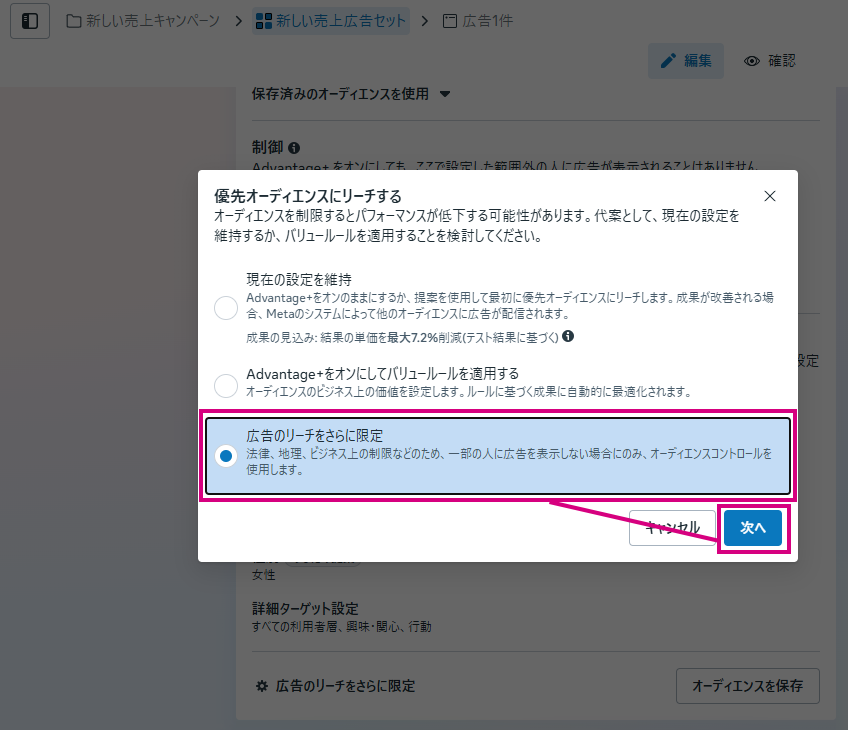This screenshot has height=730, width=849.
Task: Switch to 確認 with the eye icon
Action: 770,61
